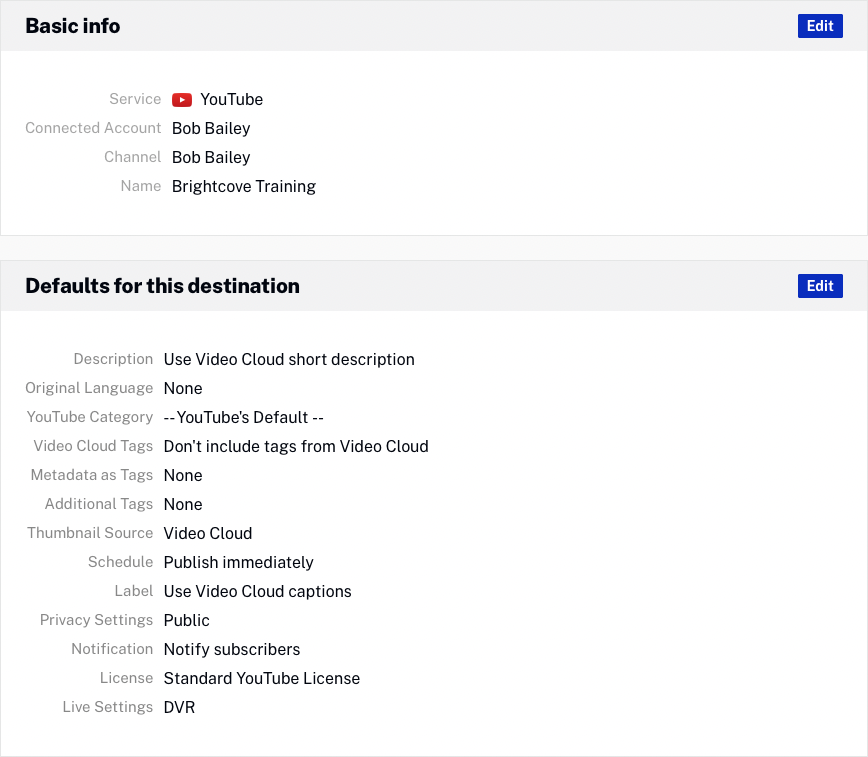
Task: Edit the Basic info section
Action: click(820, 26)
